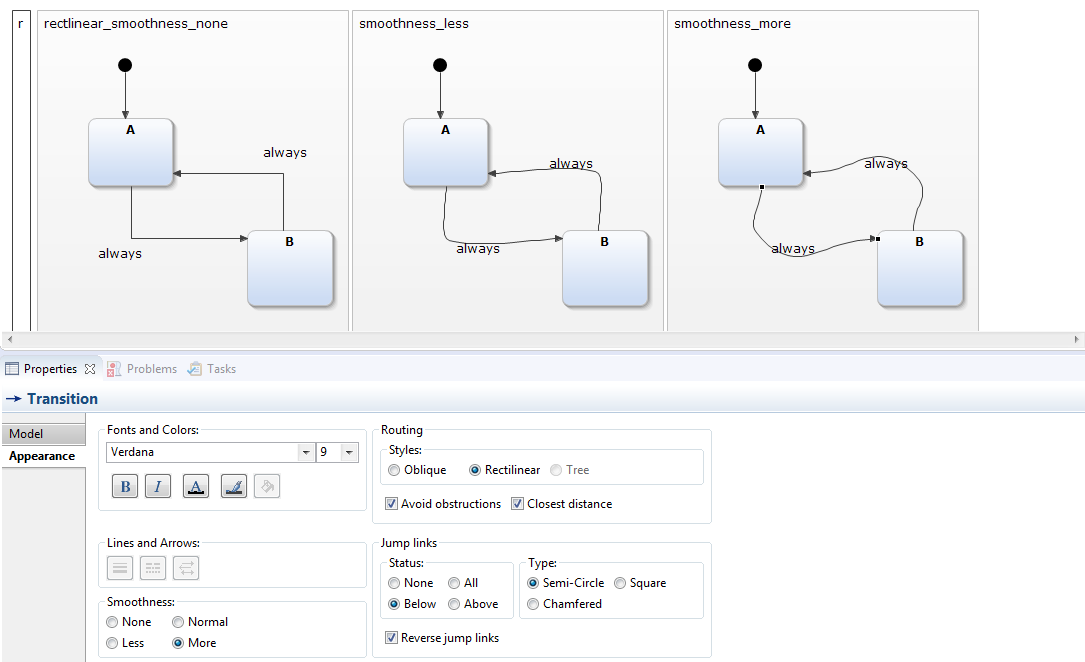Open the arrow type icon menu
The width and height of the screenshot is (1085, 662).
click(186, 567)
